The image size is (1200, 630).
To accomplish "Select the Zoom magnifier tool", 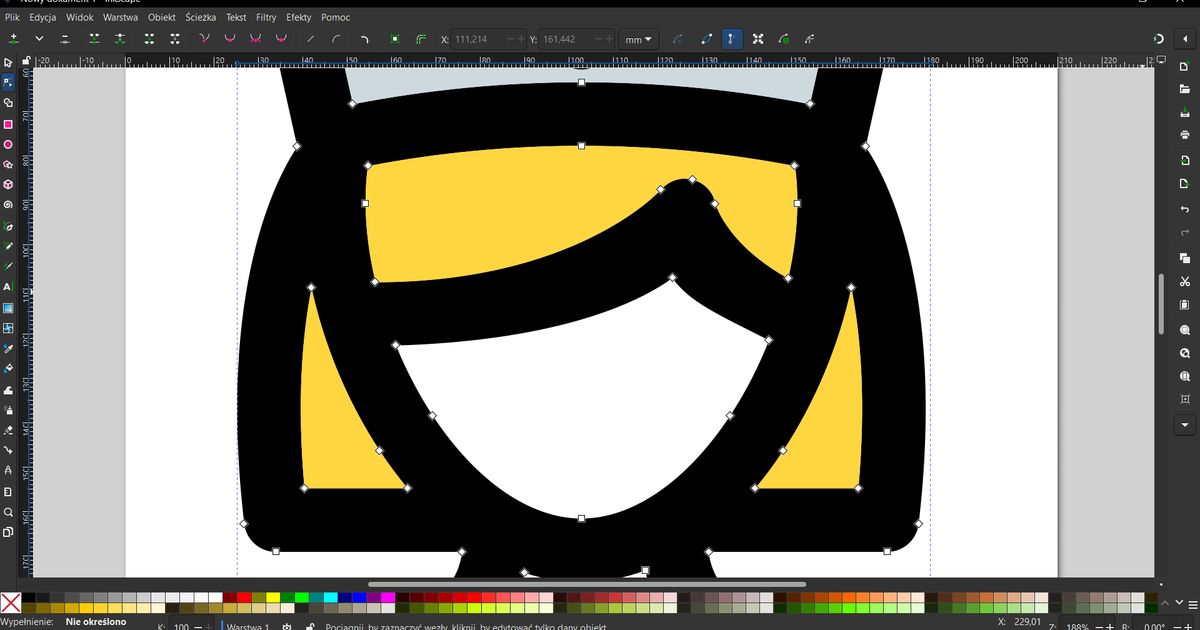I will tap(8, 512).
